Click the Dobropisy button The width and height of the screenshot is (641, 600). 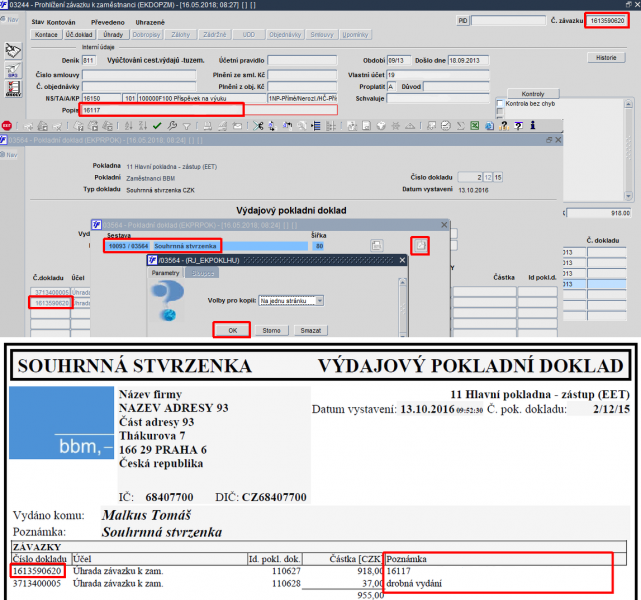click(x=146, y=35)
